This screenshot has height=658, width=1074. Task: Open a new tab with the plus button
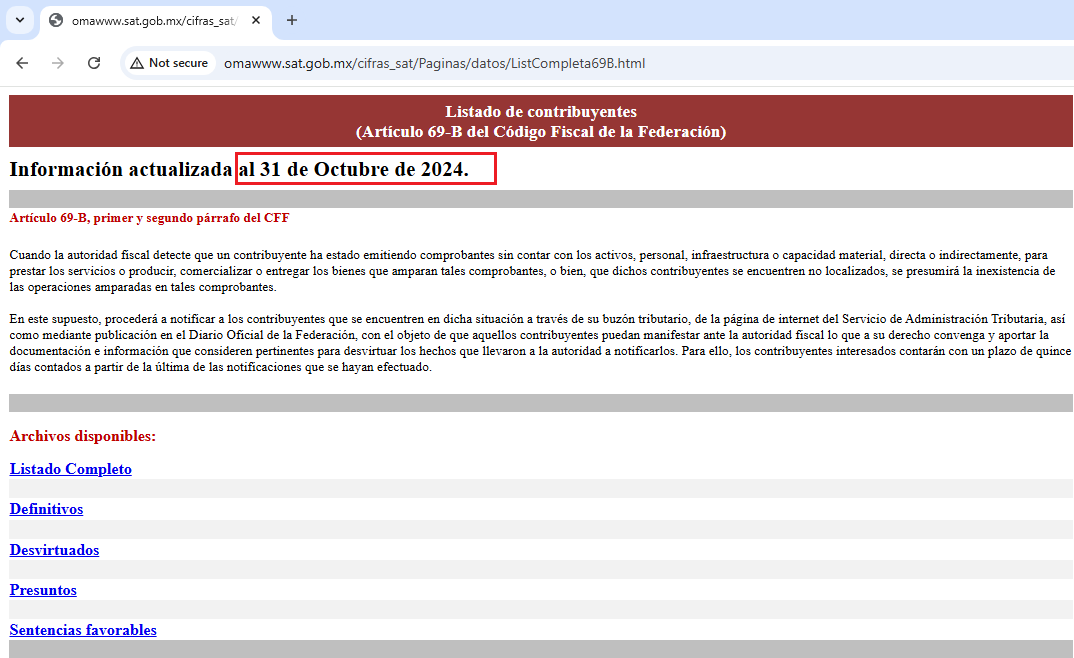pyautogui.click(x=292, y=21)
